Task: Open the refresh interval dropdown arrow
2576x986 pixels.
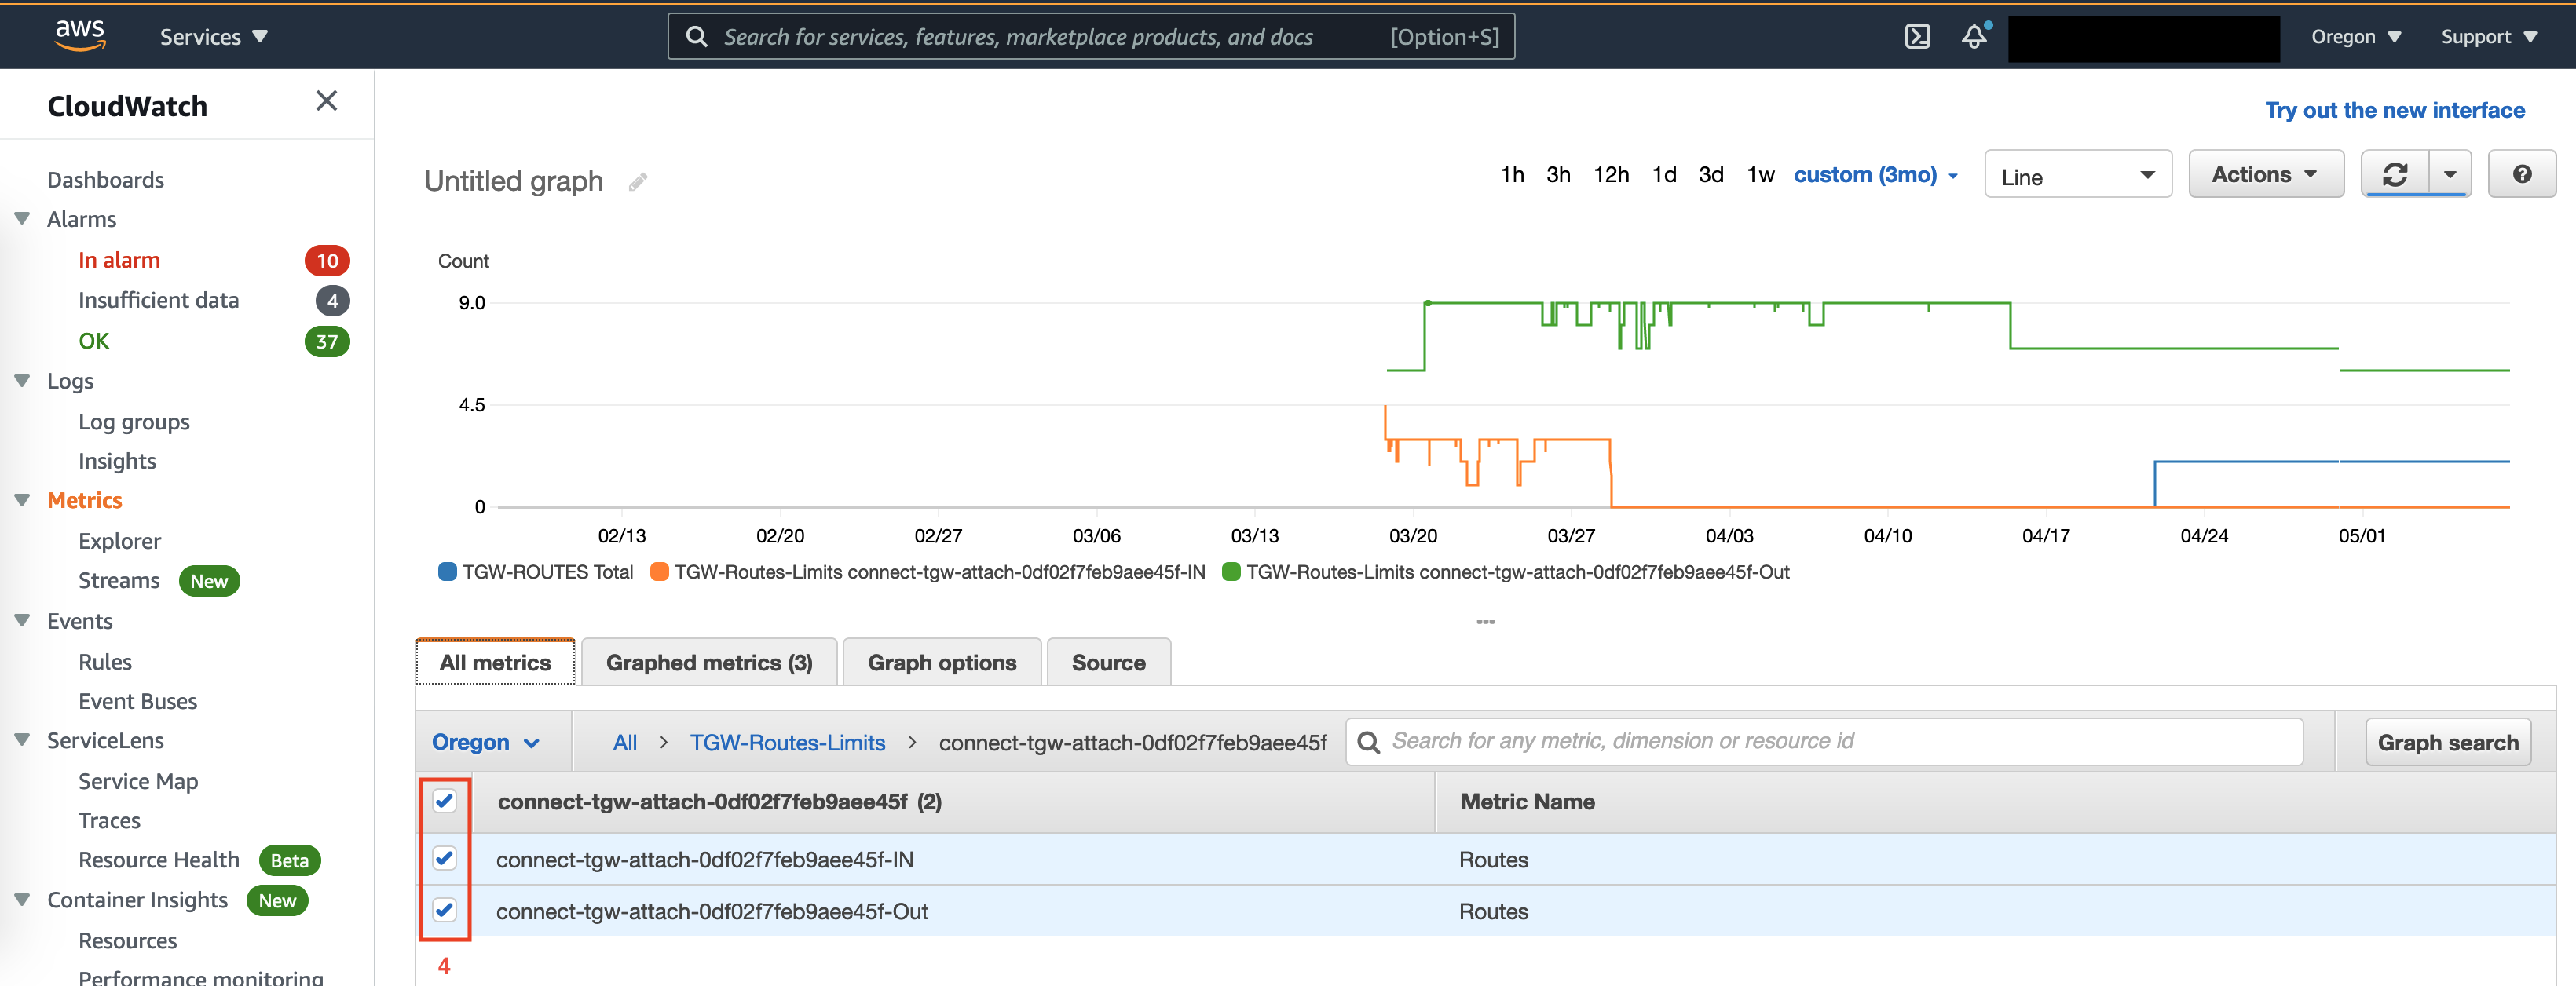Action: click(x=2450, y=175)
